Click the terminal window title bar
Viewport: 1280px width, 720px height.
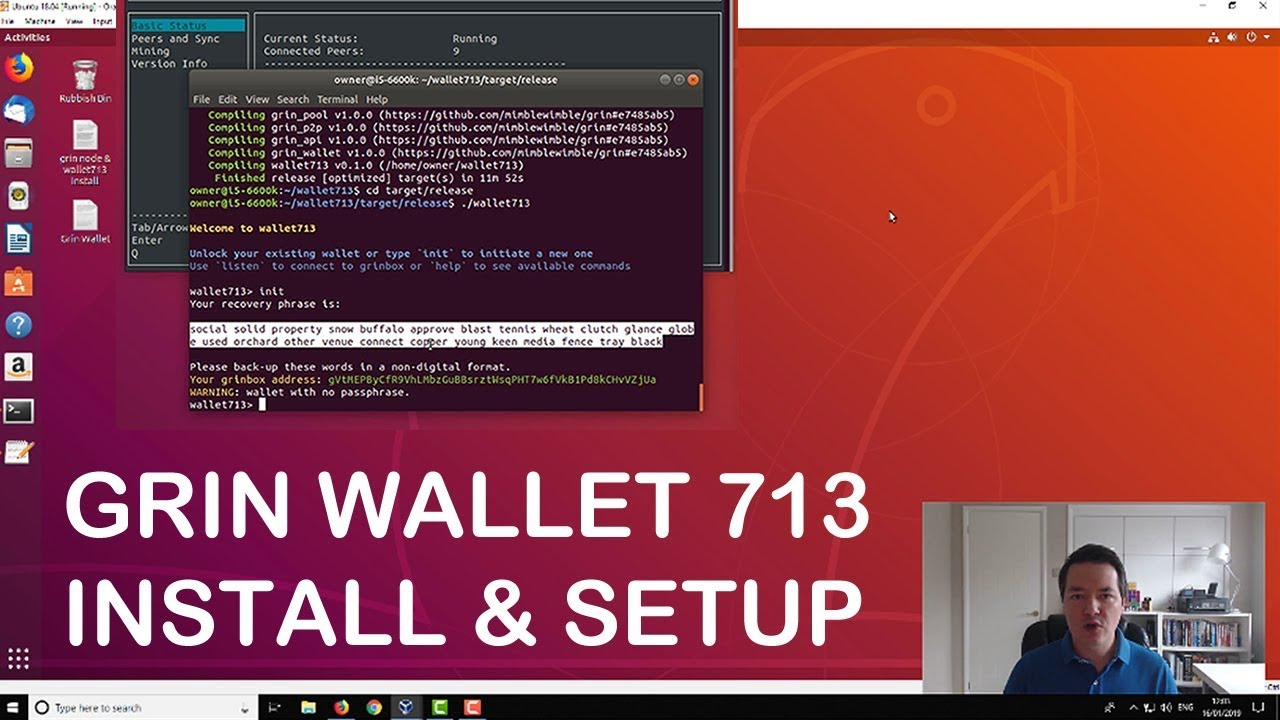coord(445,79)
